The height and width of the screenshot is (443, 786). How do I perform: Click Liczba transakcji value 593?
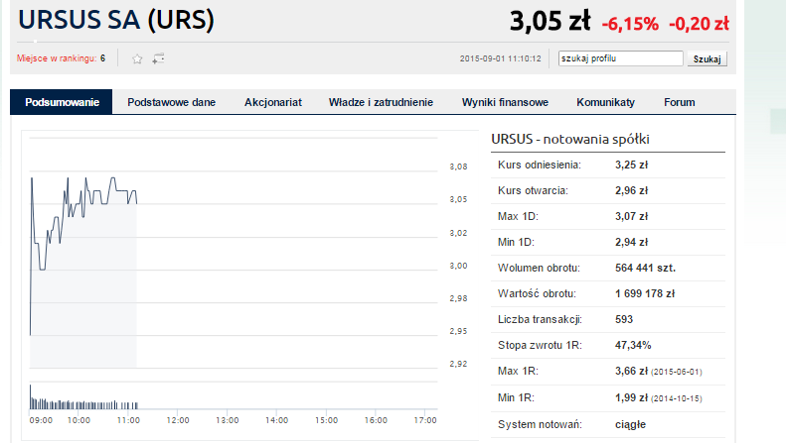[624, 319]
